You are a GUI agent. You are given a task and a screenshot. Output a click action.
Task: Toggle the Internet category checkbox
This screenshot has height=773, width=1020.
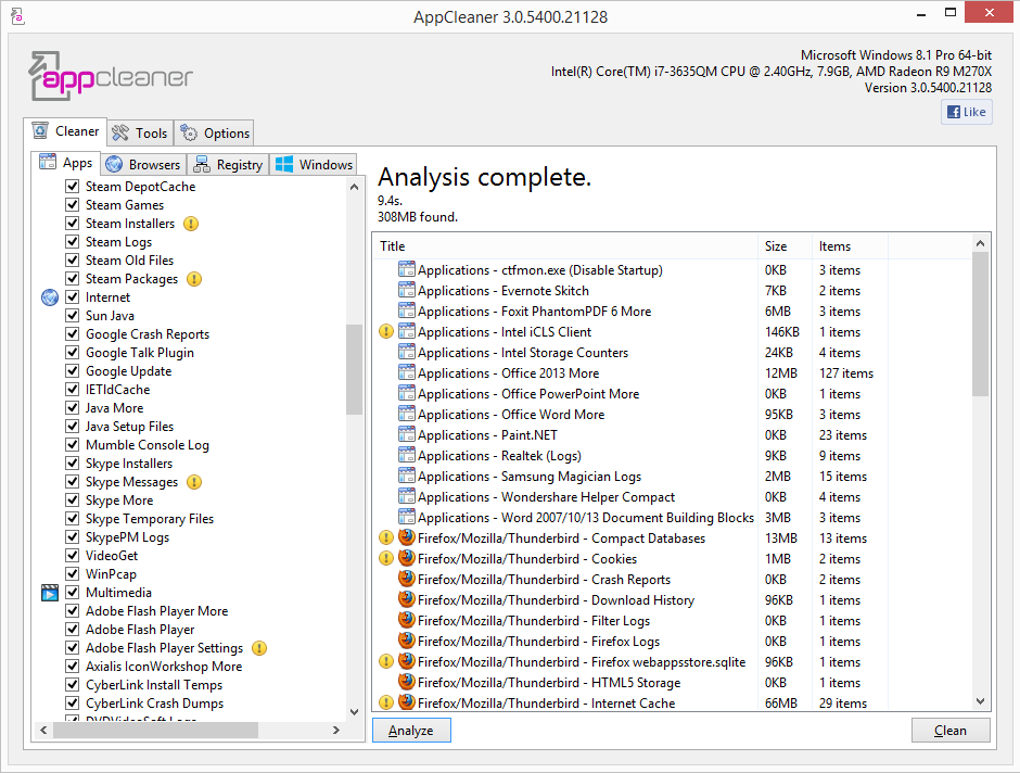pyautogui.click(x=72, y=297)
